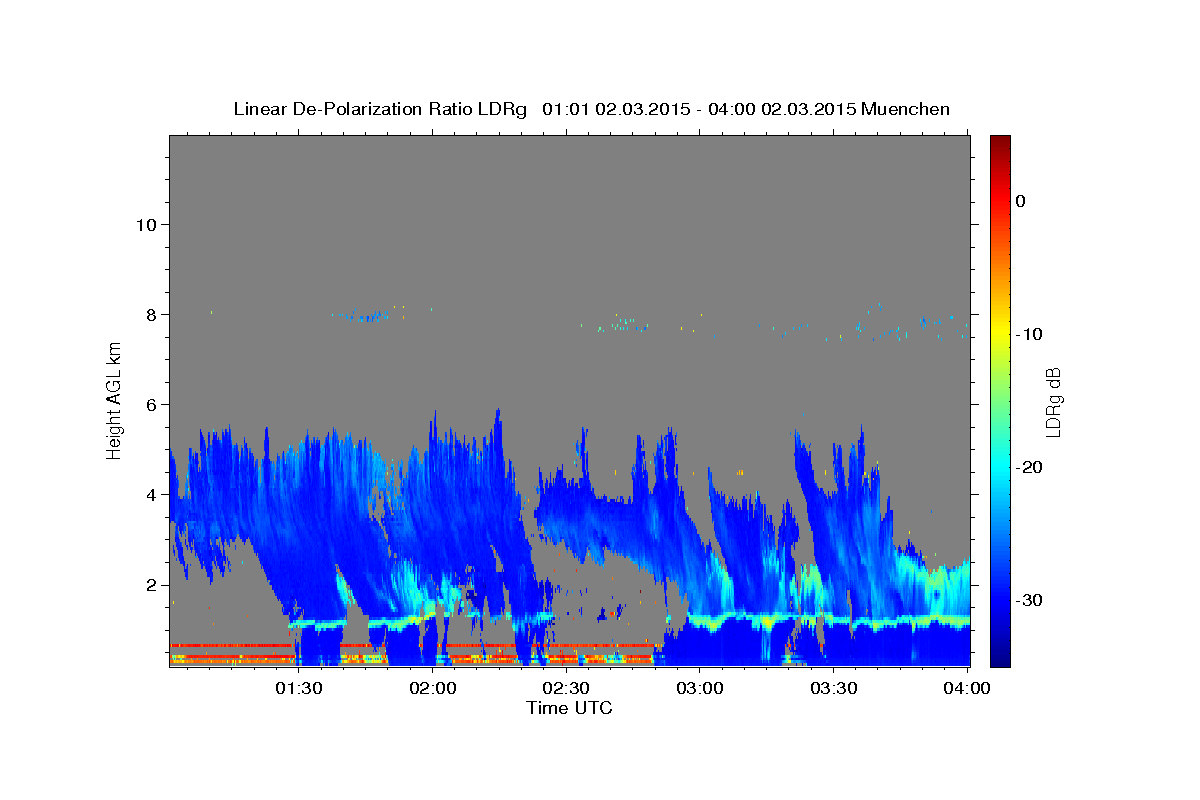This screenshot has height=800, width=1200.
Task: Click the height tick label 2
Action: pos(152,584)
